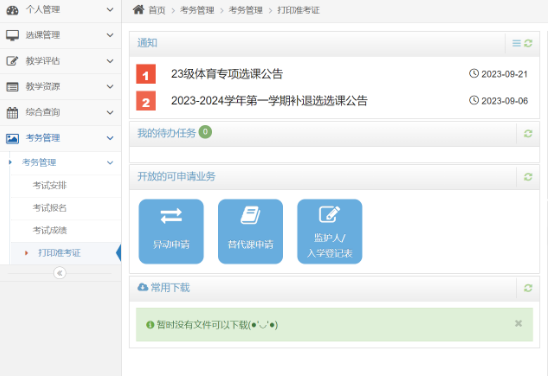Go to home via house icon
The width and height of the screenshot is (549, 384).
pos(138,10)
